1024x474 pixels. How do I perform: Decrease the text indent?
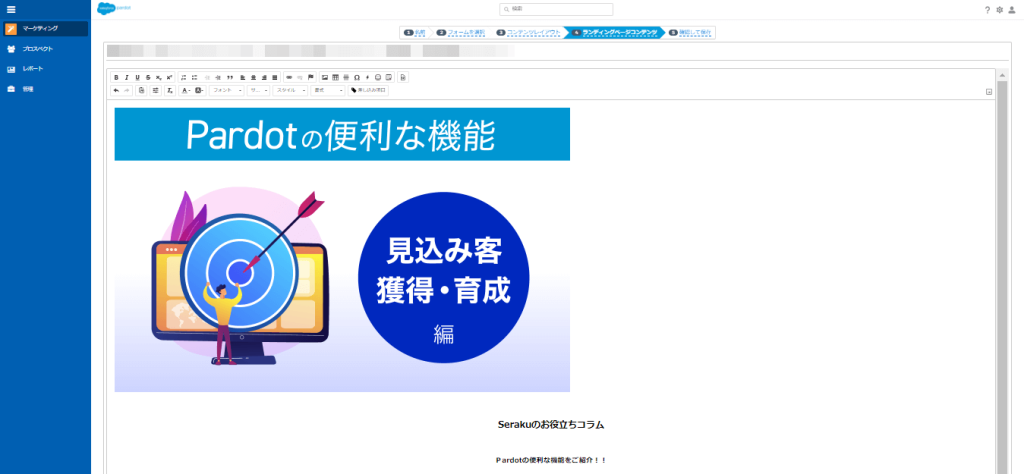208,78
